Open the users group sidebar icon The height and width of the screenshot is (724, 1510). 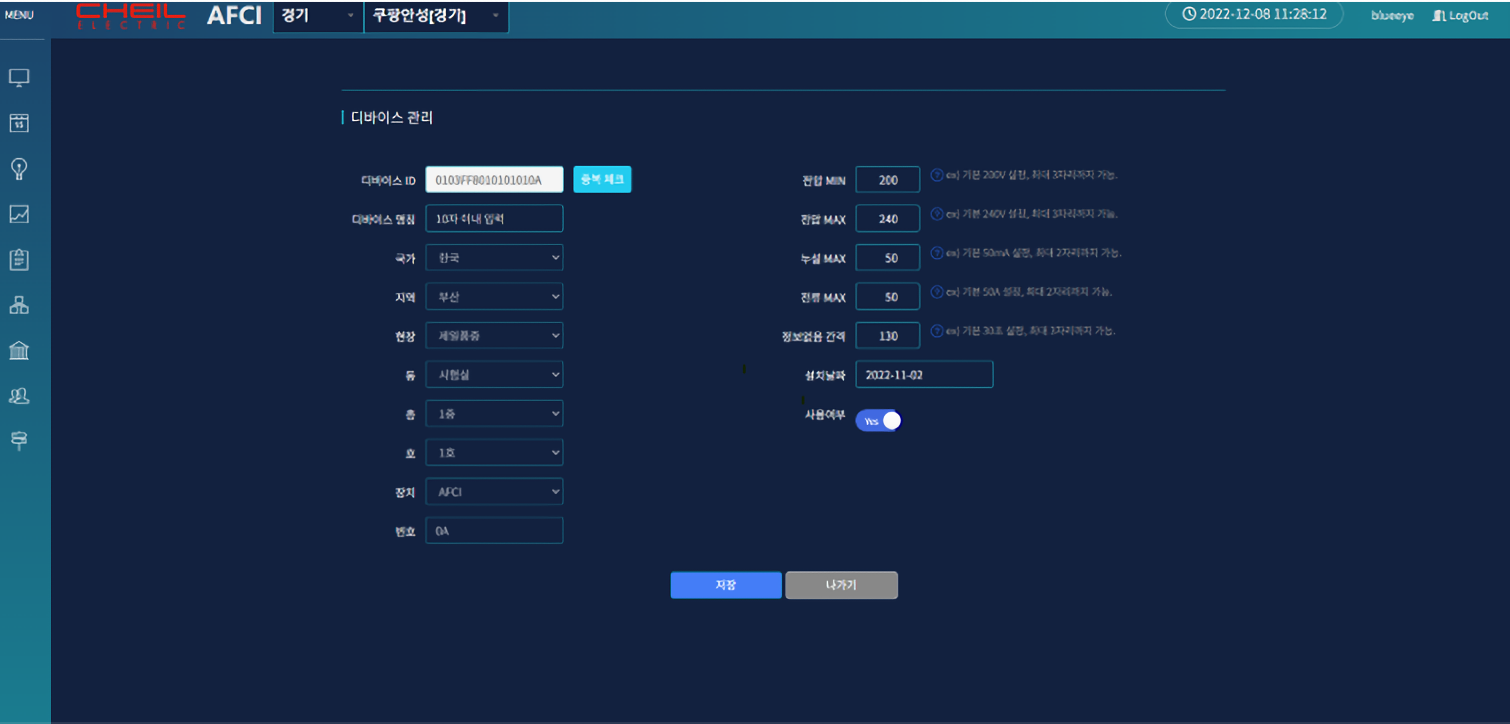[19, 396]
